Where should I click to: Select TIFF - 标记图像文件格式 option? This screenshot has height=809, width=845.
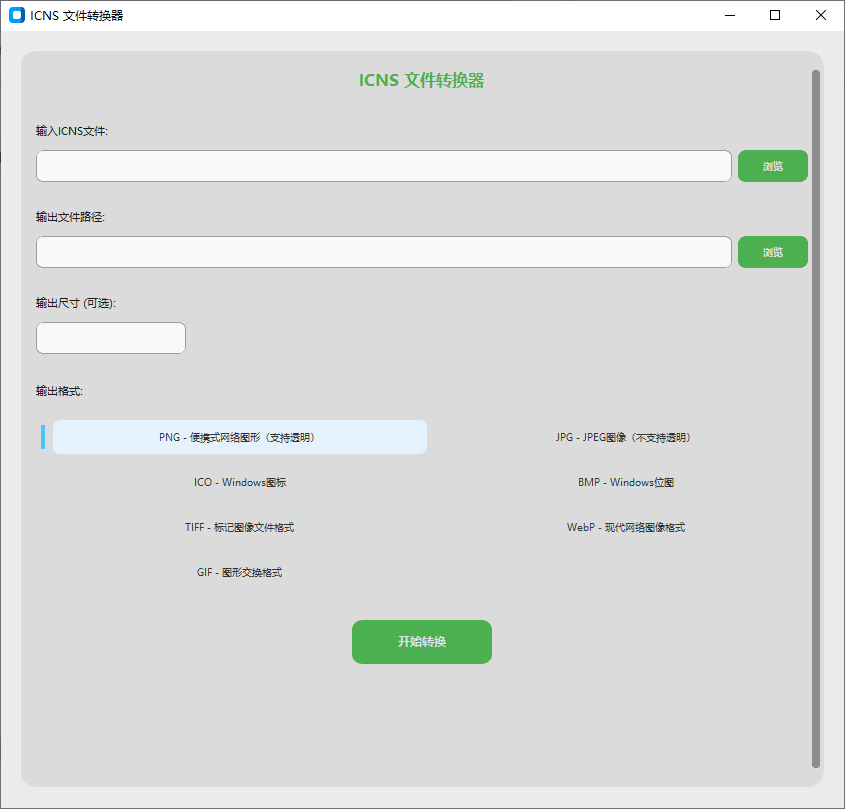(x=239, y=527)
